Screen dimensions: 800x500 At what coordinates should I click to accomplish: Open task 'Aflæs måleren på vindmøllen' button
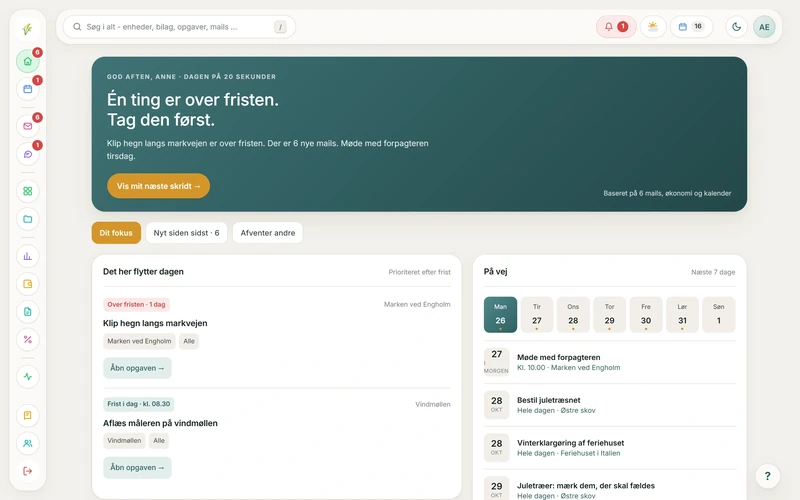pyautogui.click(x=137, y=467)
